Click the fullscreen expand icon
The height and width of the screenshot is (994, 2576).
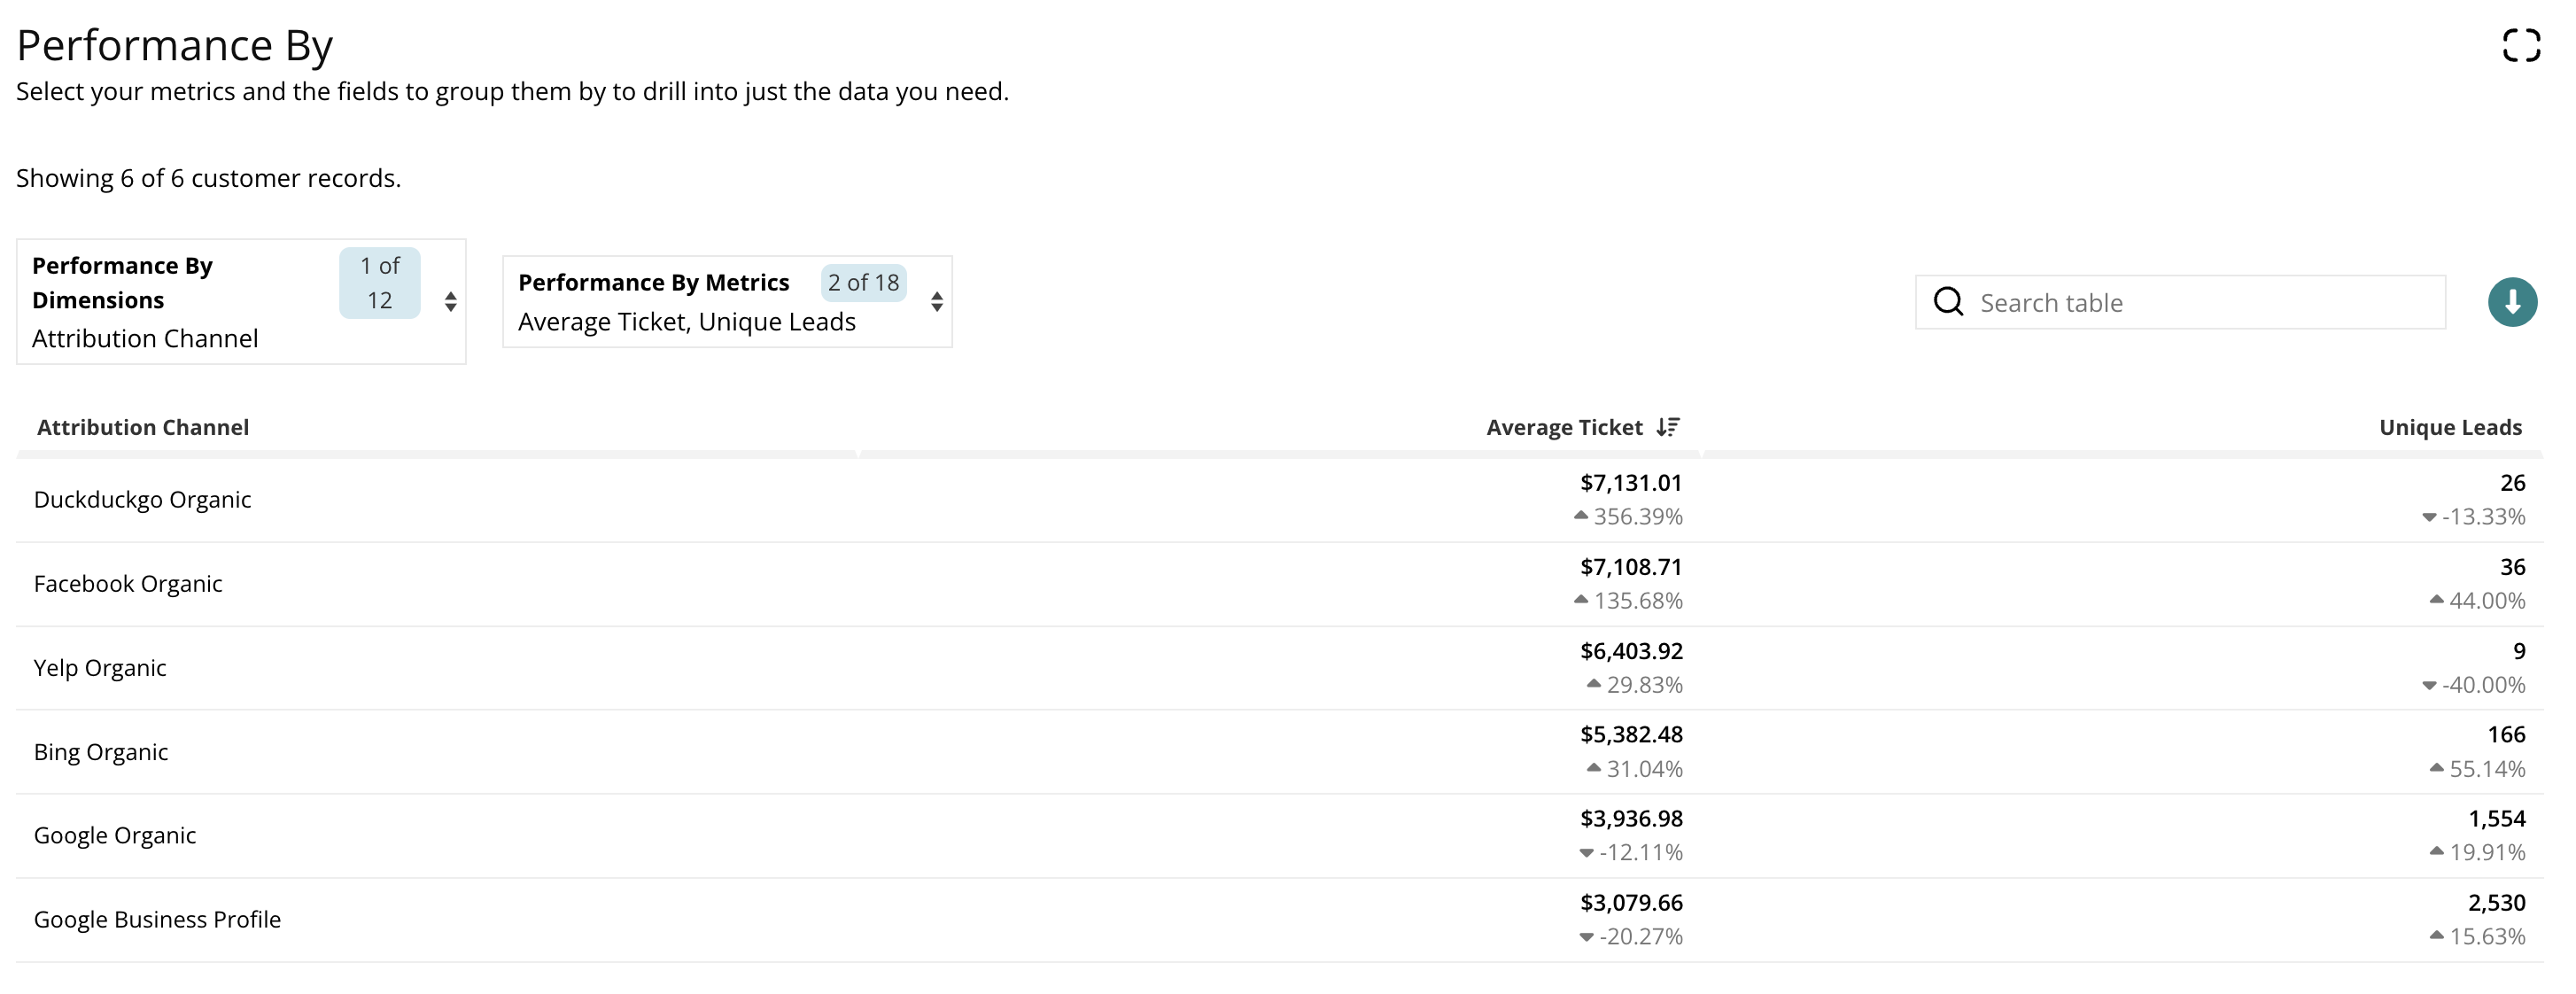[2520, 45]
